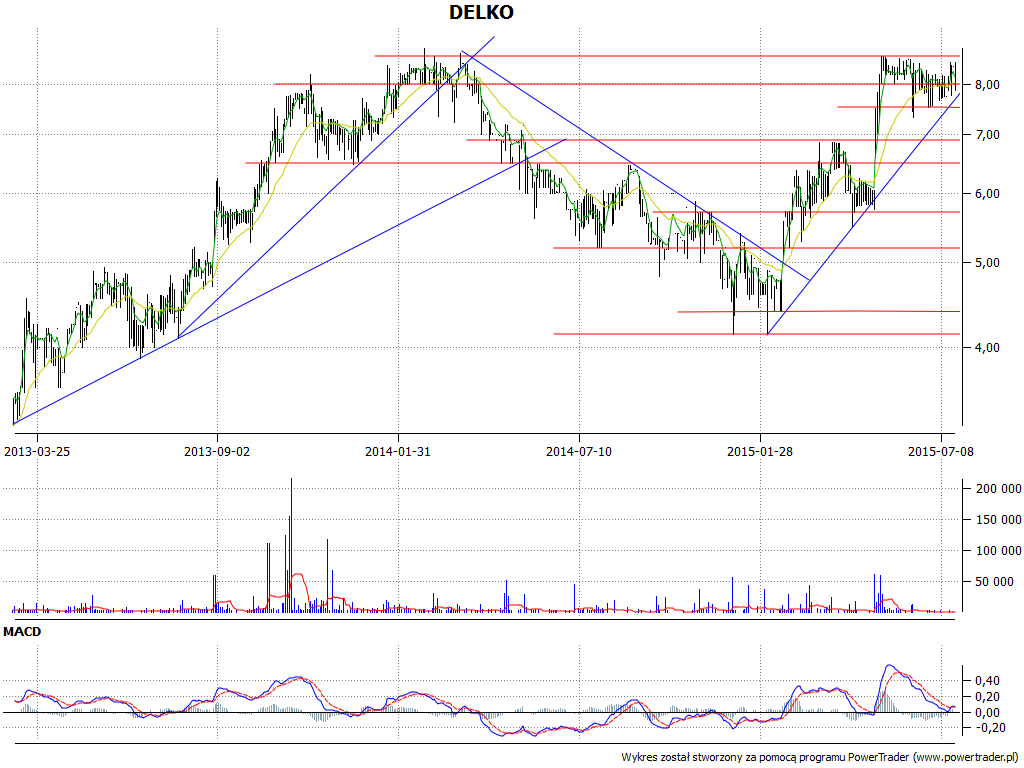This screenshot has height=768, width=1024.
Task: Click the DELKO chart title
Action: tap(481, 12)
